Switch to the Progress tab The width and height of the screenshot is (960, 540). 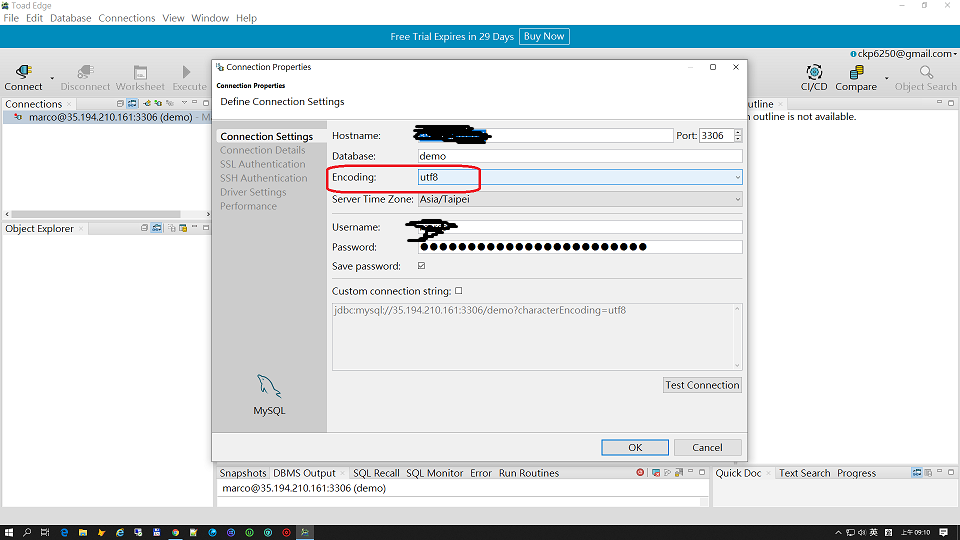point(857,473)
